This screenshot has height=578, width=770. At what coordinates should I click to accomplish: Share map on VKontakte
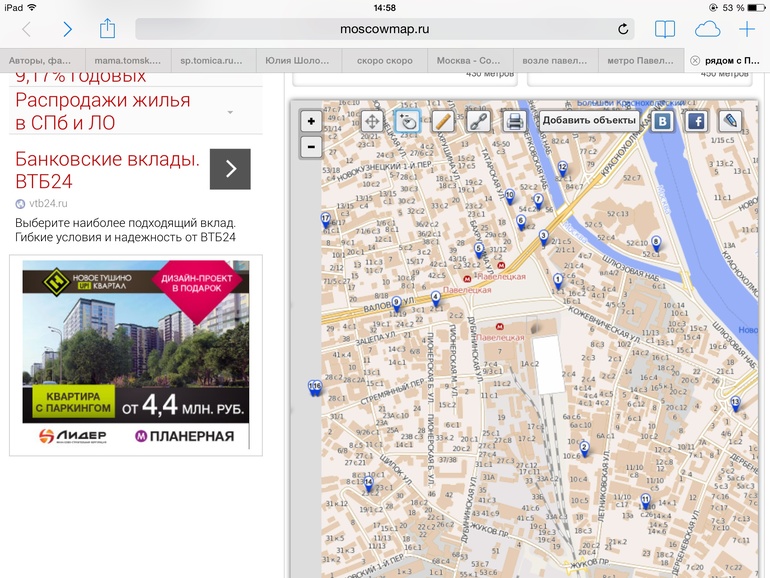tap(662, 121)
